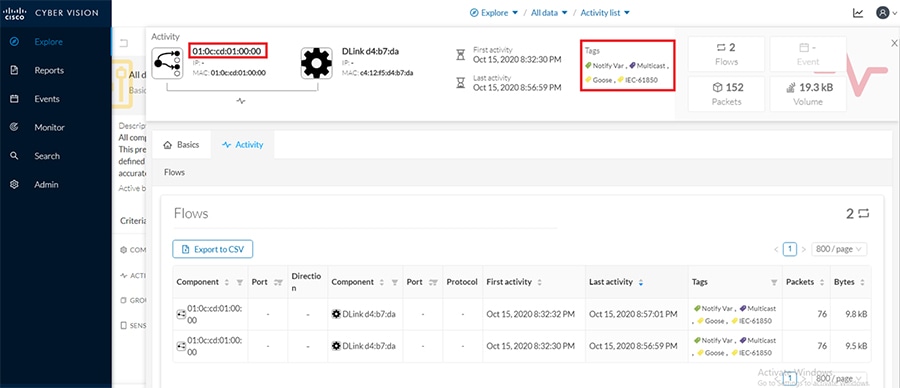
Task: Sort by Last activity column
Action: coord(641,282)
